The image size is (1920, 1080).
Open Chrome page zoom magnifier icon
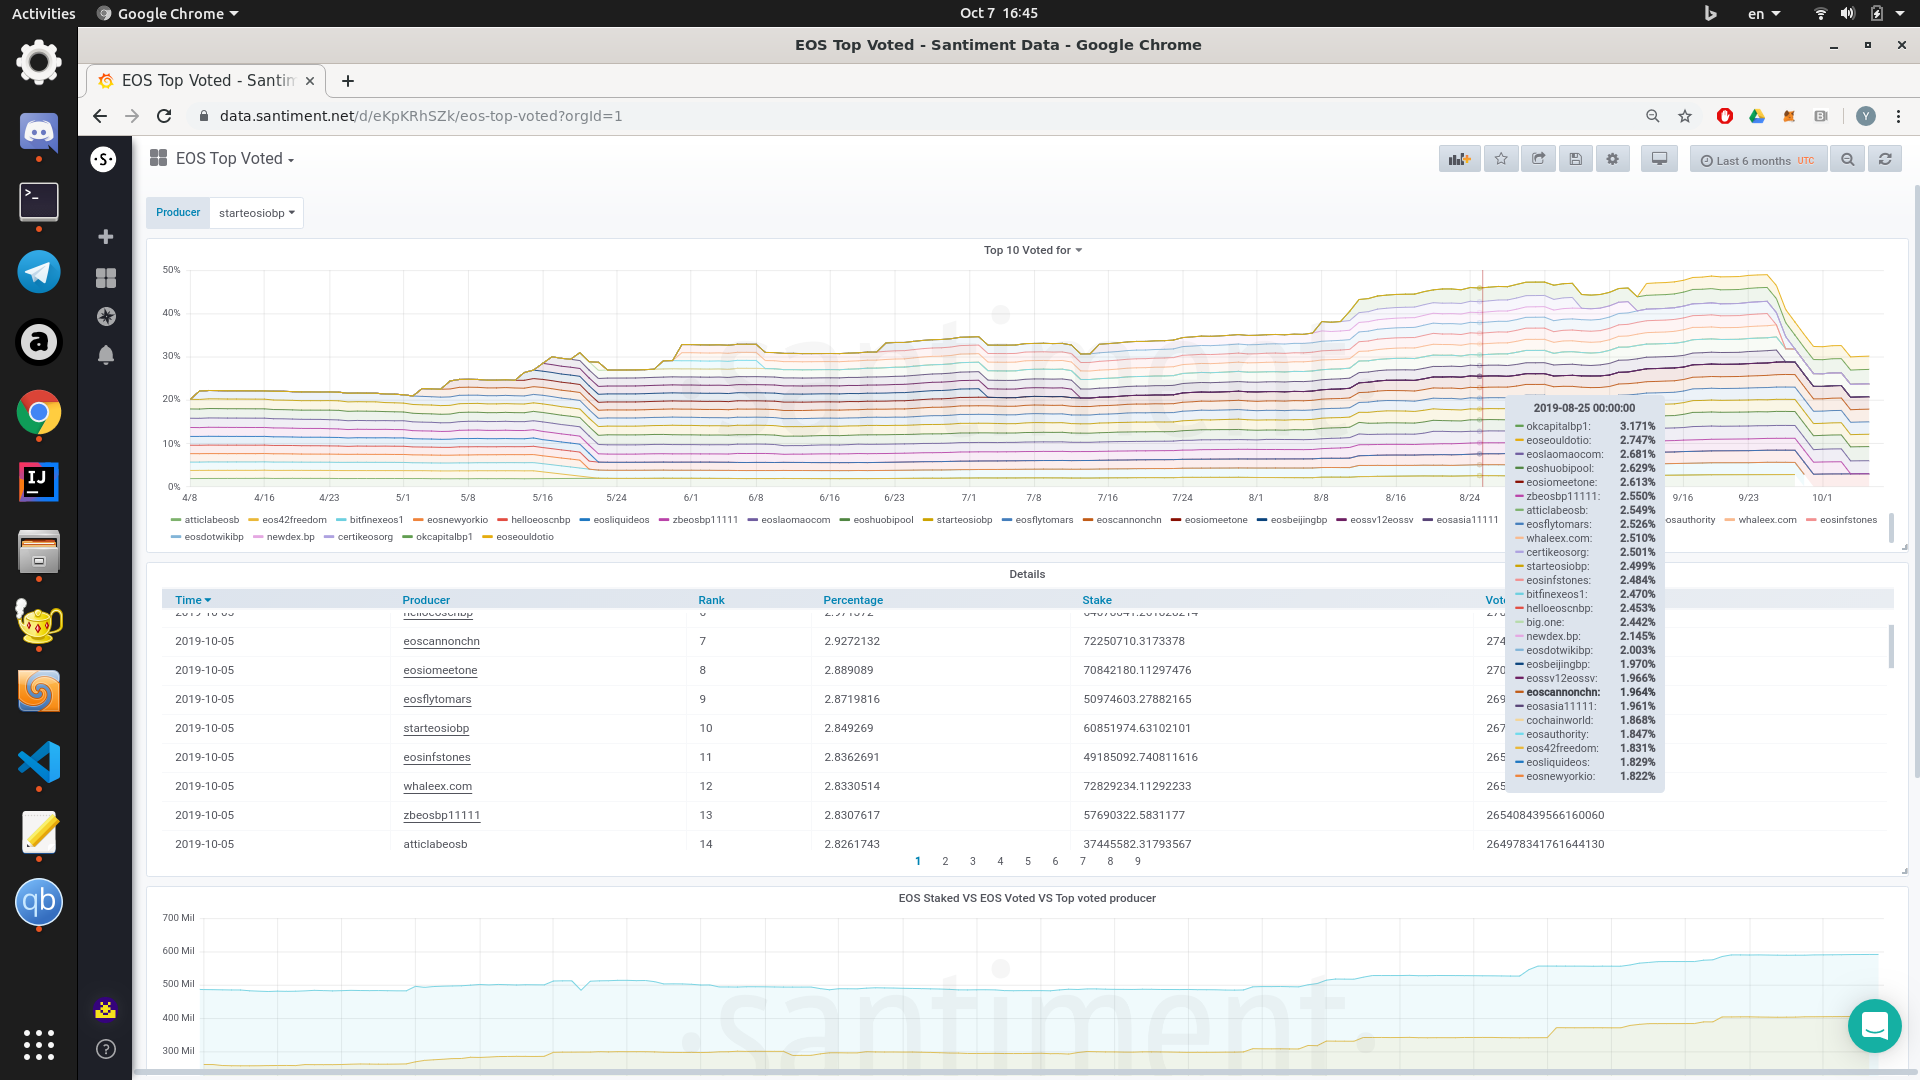[x=1653, y=116]
